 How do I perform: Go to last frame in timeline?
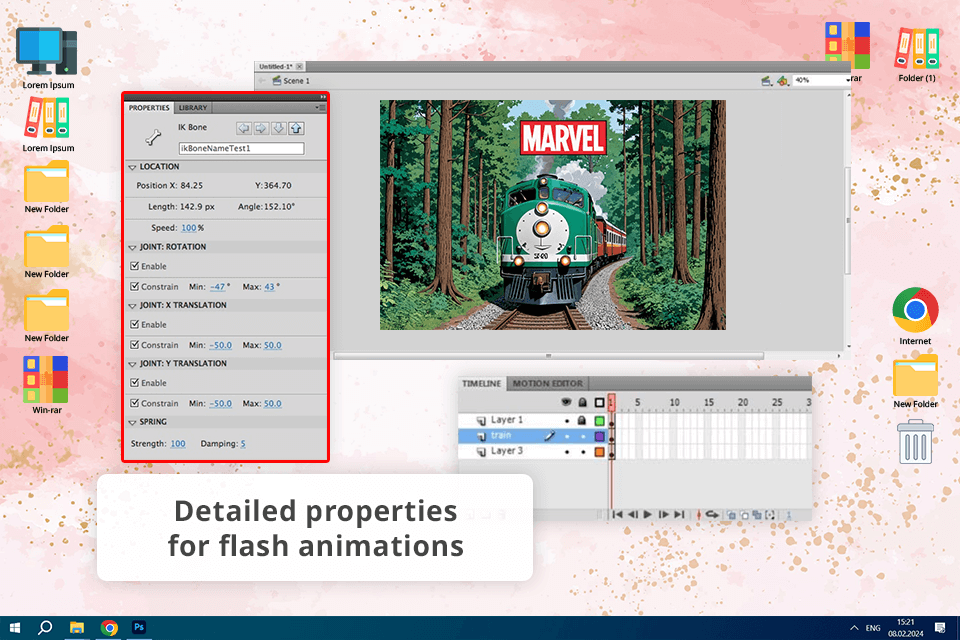pos(678,514)
